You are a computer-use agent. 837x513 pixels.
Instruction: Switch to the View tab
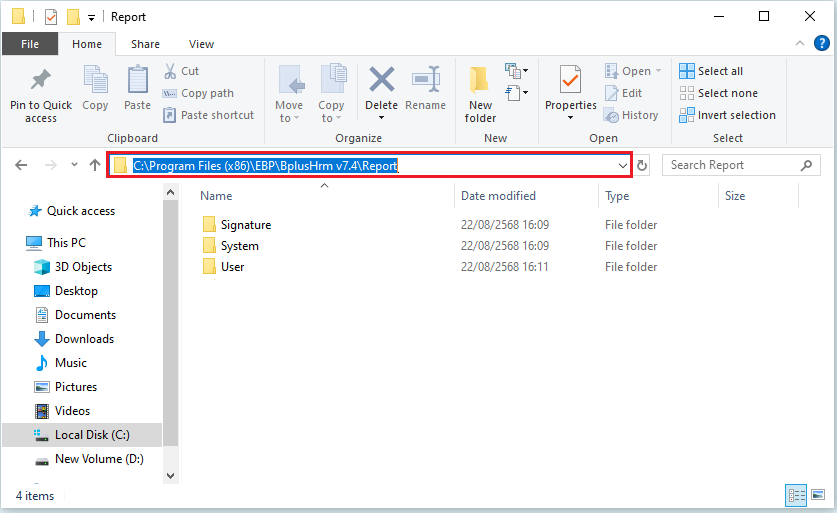(201, 44)
